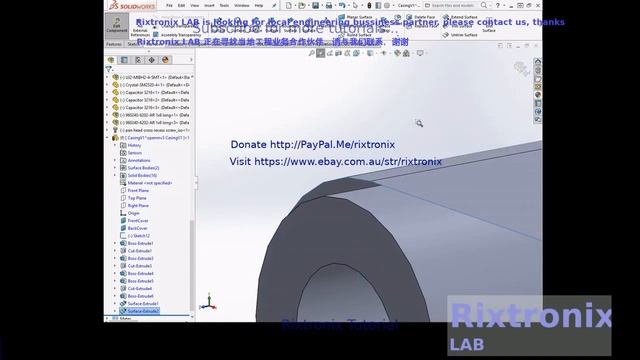Click the Edit Appearance icon
Screen dimensions: 640x360
coord(397,53)
